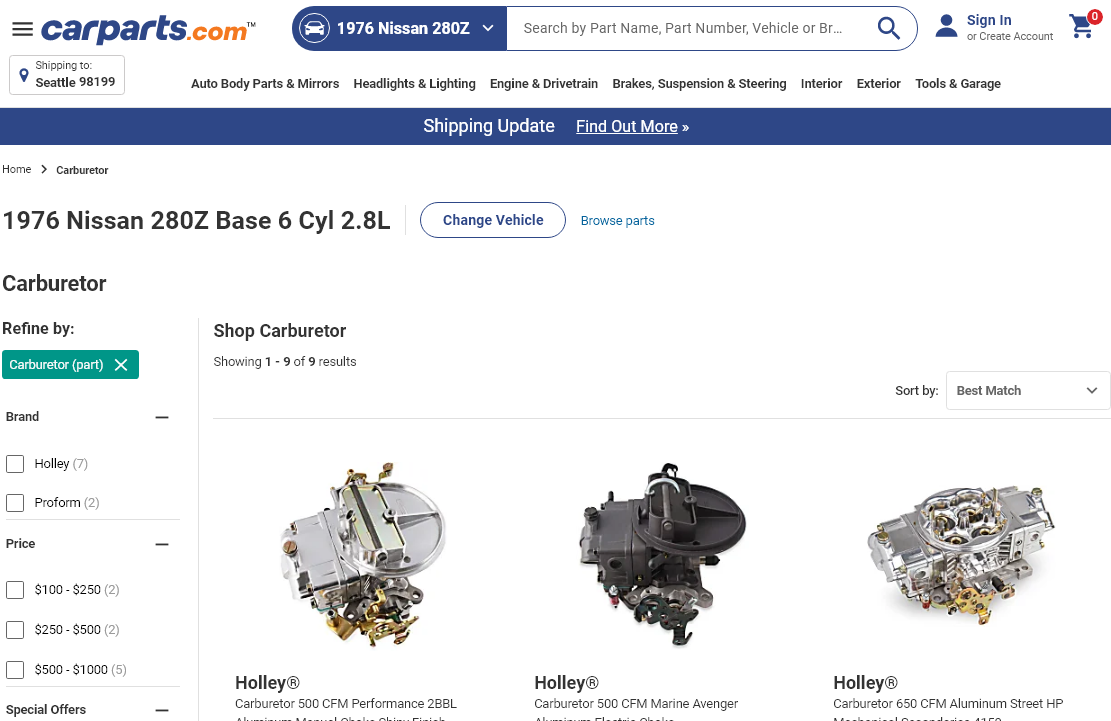Click the location pin shipping icon
The width and height of the screenshot is (1111, 721).
coord(23,75)
